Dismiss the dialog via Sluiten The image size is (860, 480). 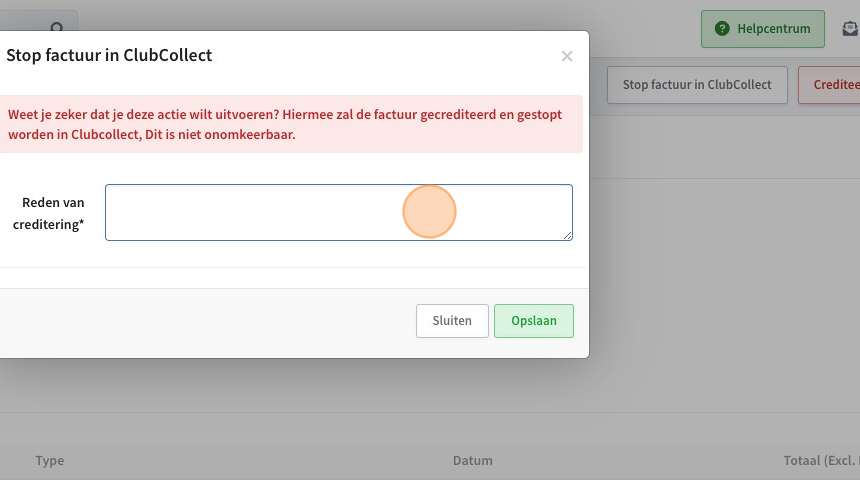coord(452,321)
